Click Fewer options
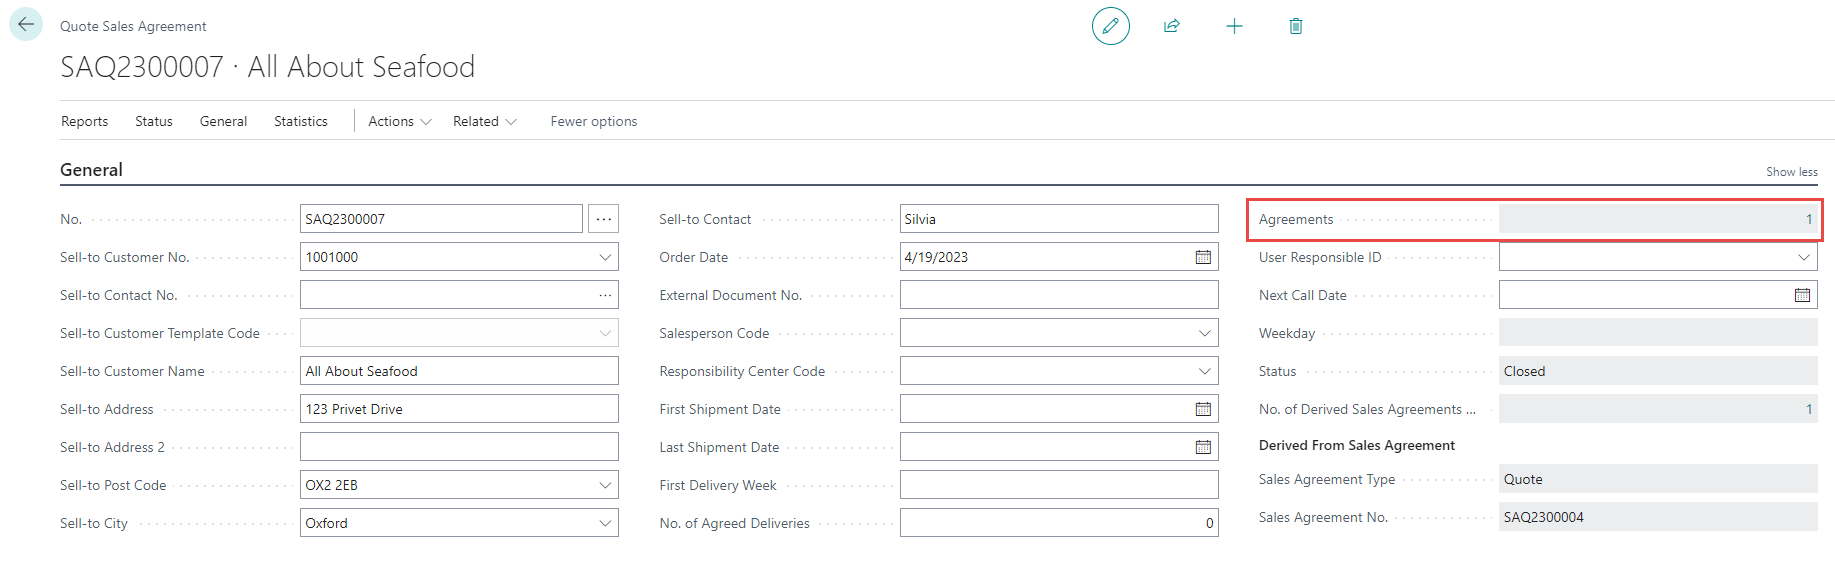The image size is (1835, 564). (x=593, y=121)
